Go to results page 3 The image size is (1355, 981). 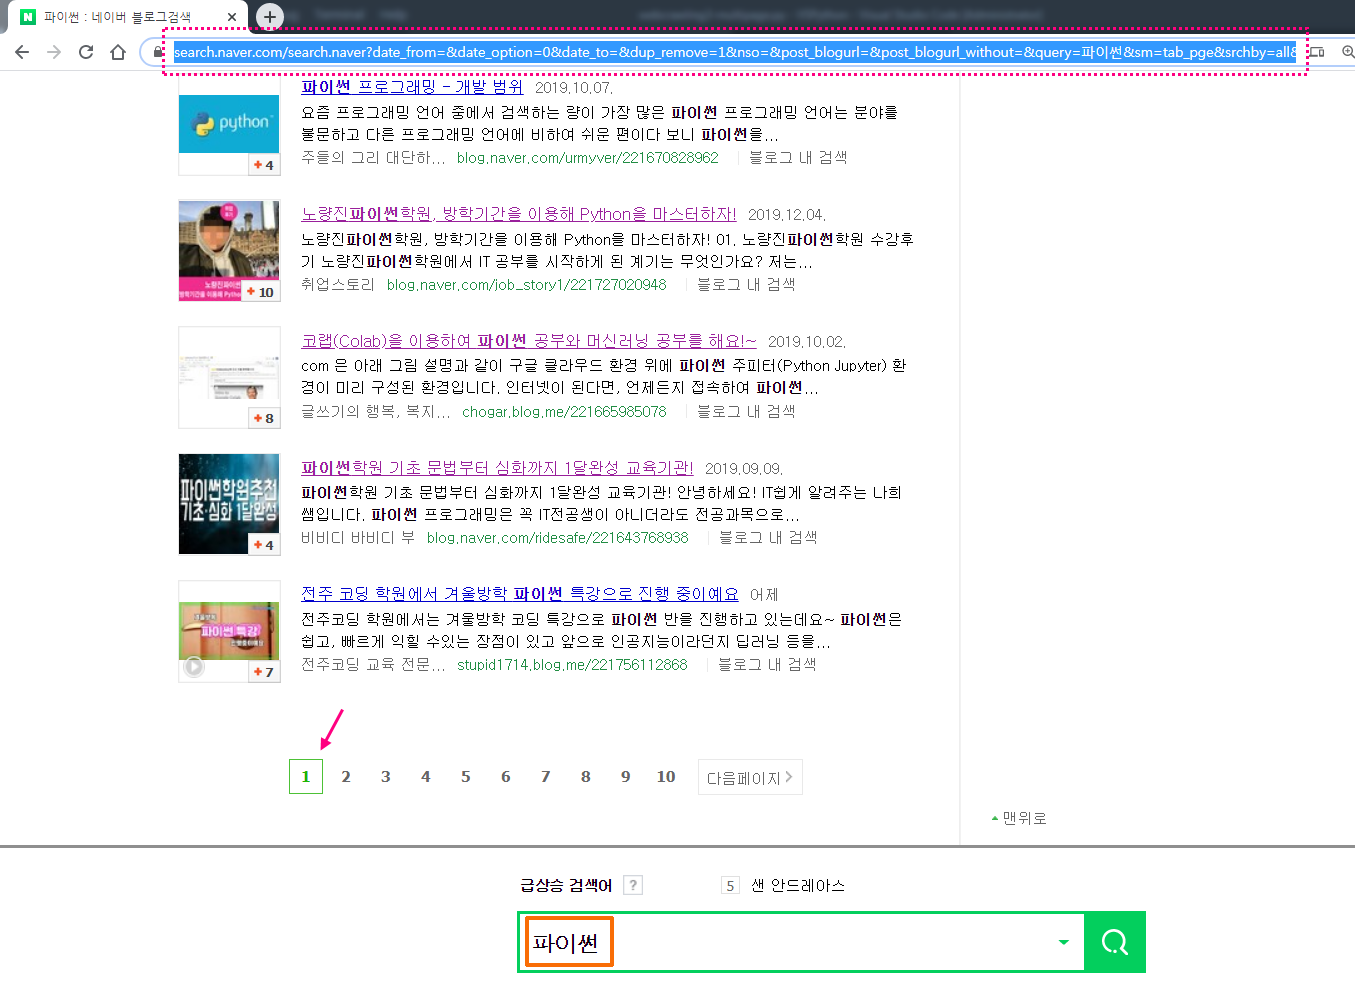(x=386, y=777)
